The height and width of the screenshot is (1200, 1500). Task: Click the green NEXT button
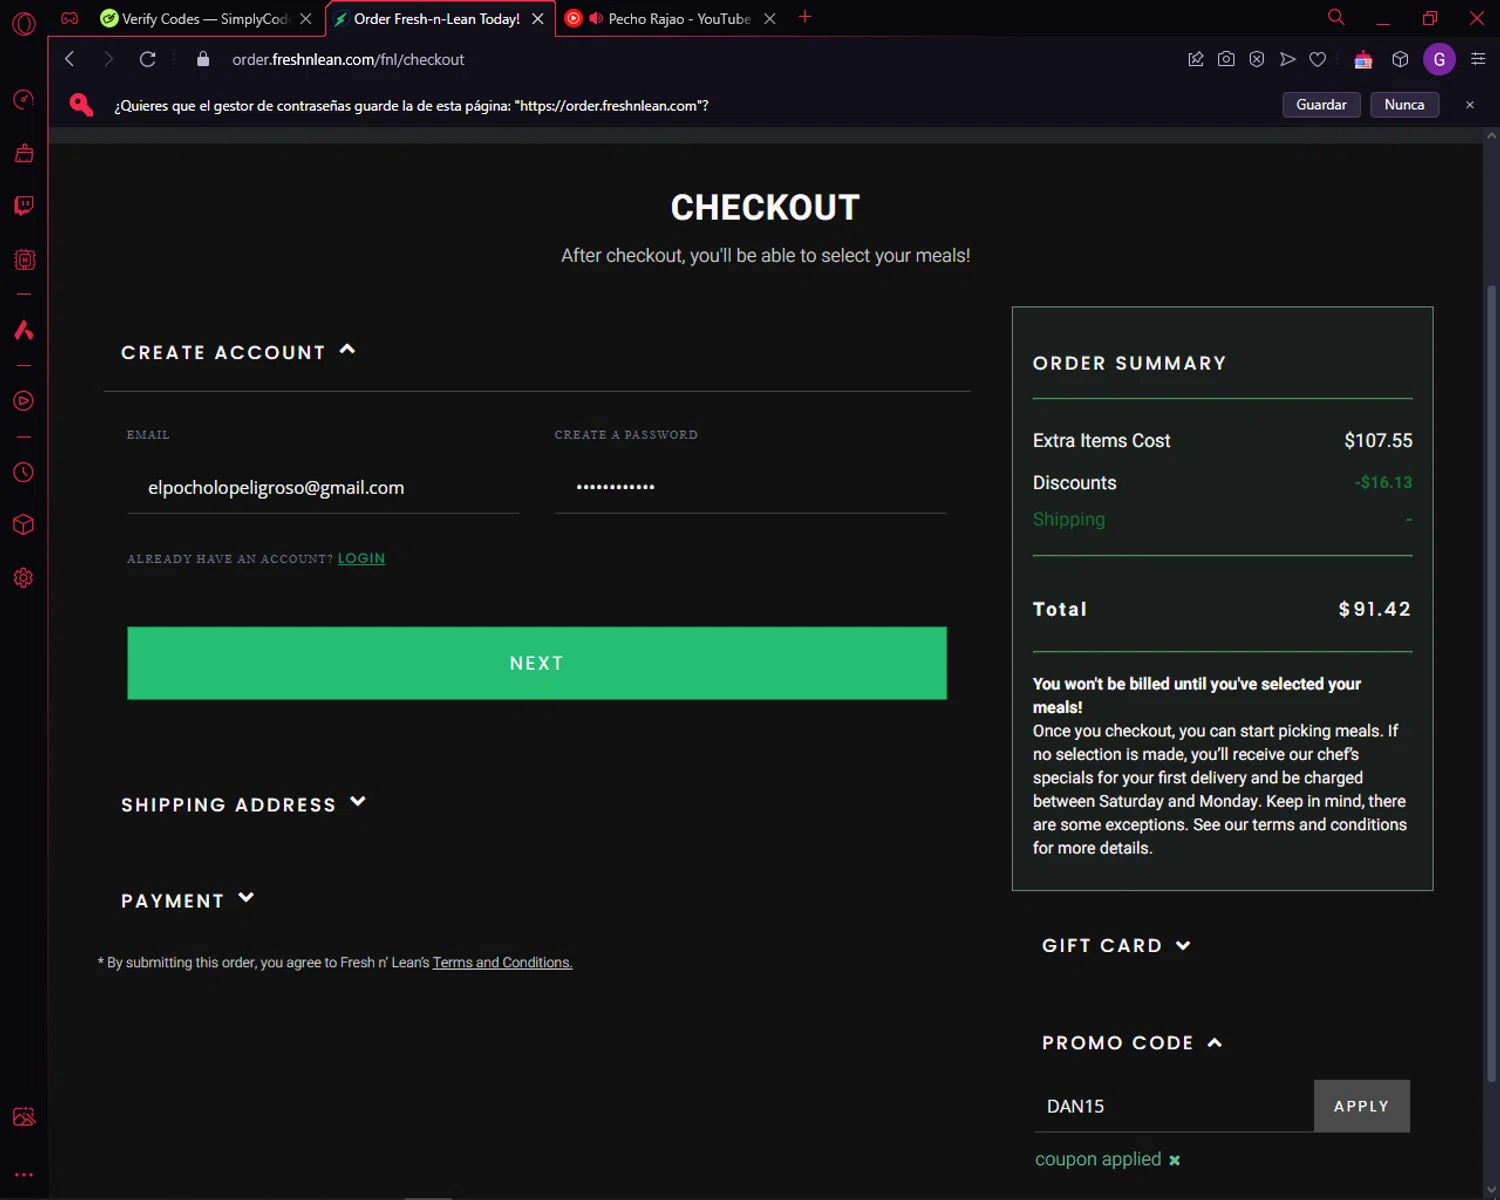pyautogui.click(x=537, y=663)
